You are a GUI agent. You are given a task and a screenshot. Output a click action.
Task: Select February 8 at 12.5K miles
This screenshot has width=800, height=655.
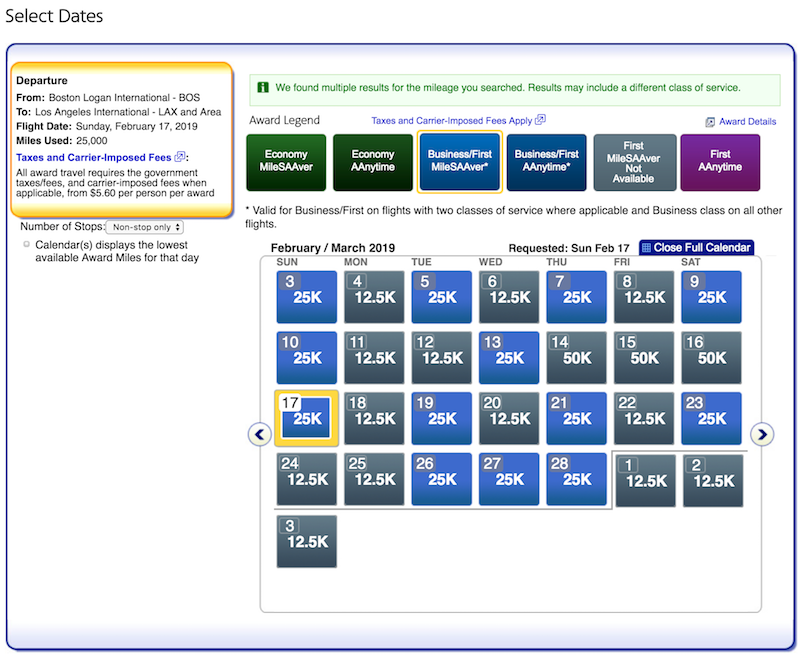click(x=644, y=297)
